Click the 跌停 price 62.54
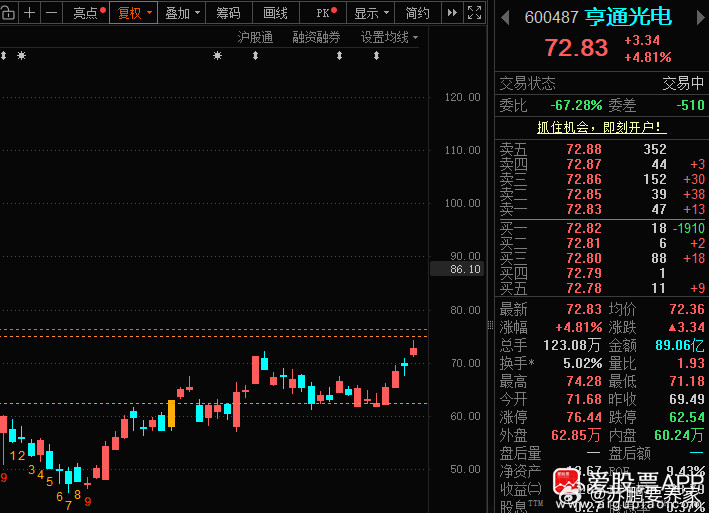Screen dimensions: 709x513 pos(687,417)
